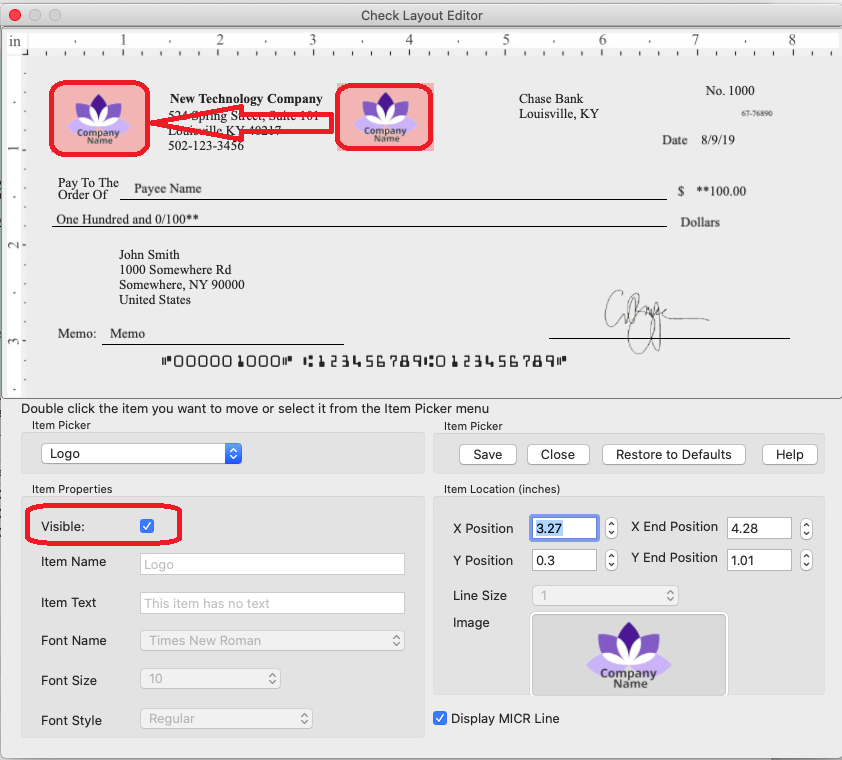This screenshot has height=760, width=842.
Task: Disable the Display MICR Line option
Action: (440, 718)
